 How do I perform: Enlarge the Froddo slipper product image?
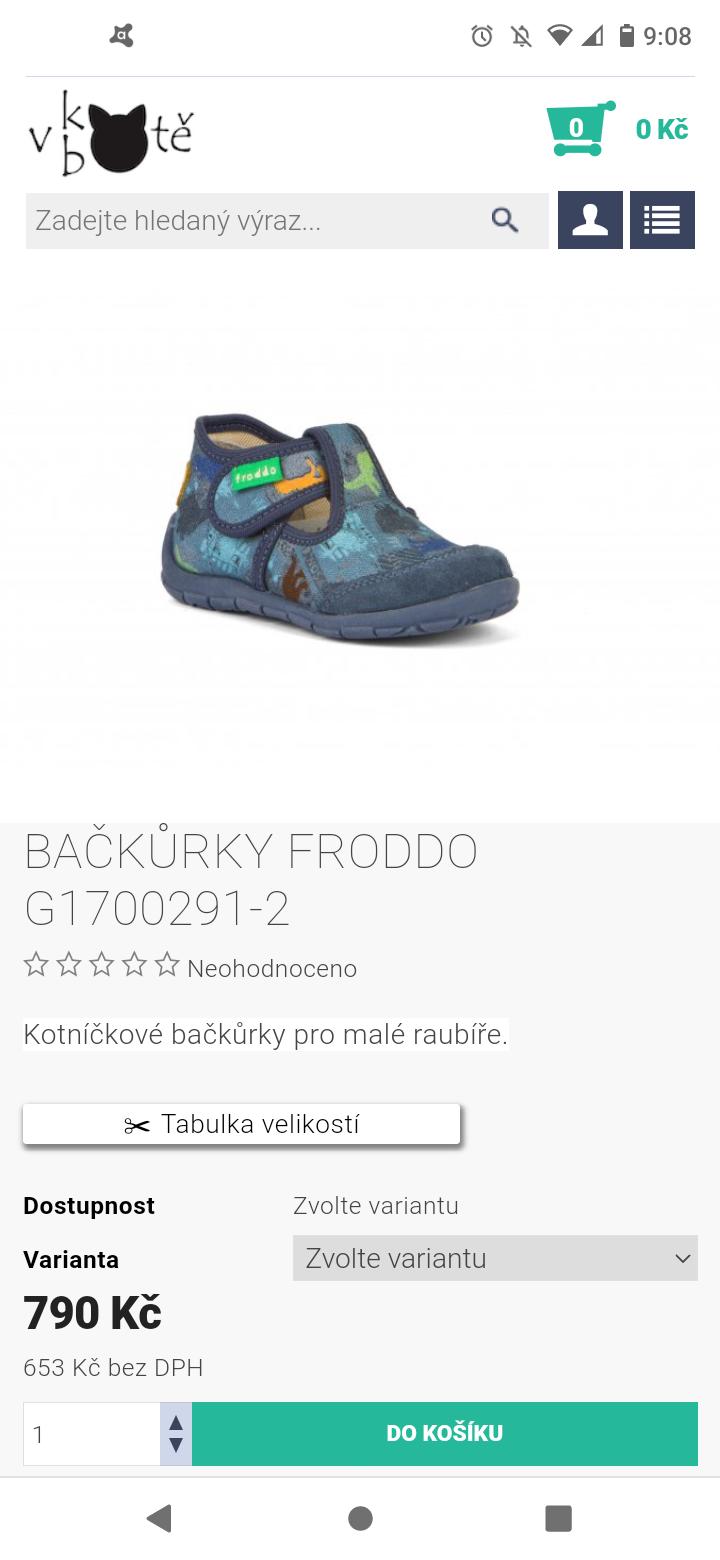coord(340,530)
